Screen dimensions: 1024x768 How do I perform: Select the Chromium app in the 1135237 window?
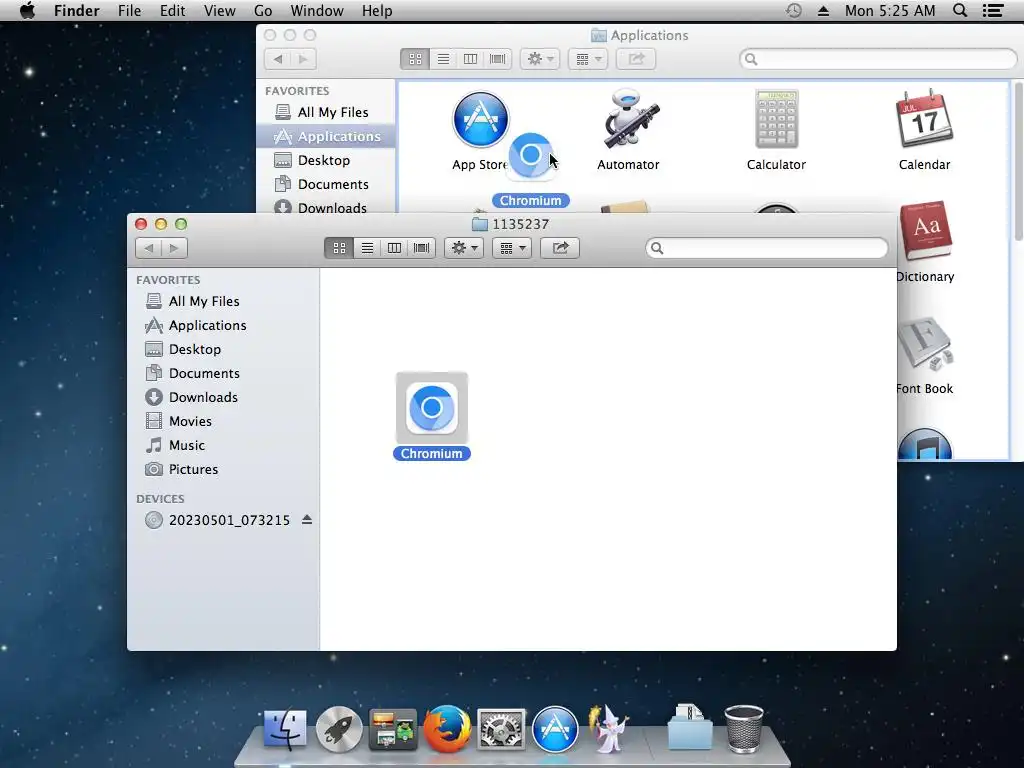(432, 416)
